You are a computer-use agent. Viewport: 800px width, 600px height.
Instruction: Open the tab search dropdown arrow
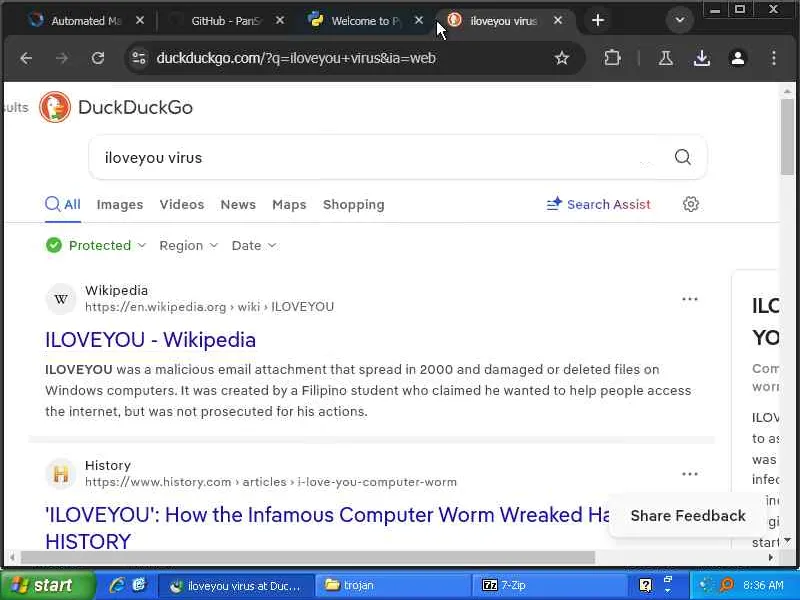tap(680, 20)
